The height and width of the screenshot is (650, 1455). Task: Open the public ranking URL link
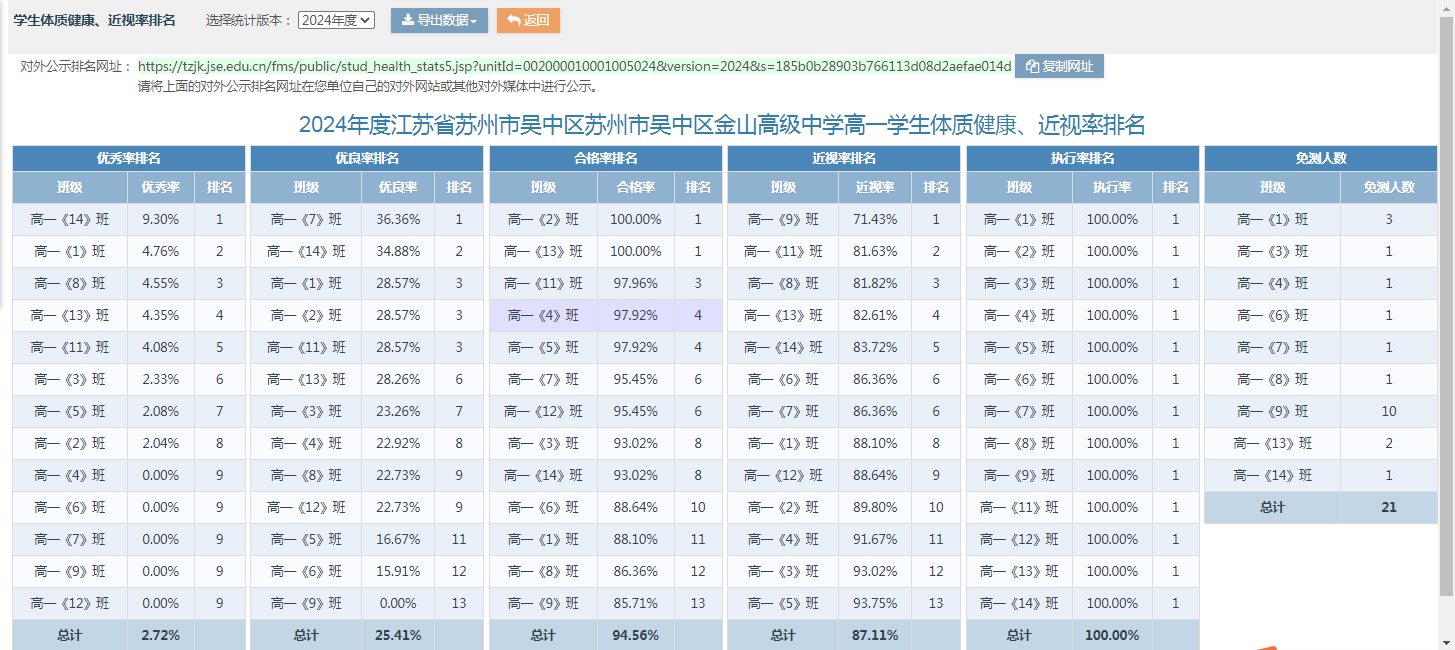pyautogui.click(x=574, y=67)
